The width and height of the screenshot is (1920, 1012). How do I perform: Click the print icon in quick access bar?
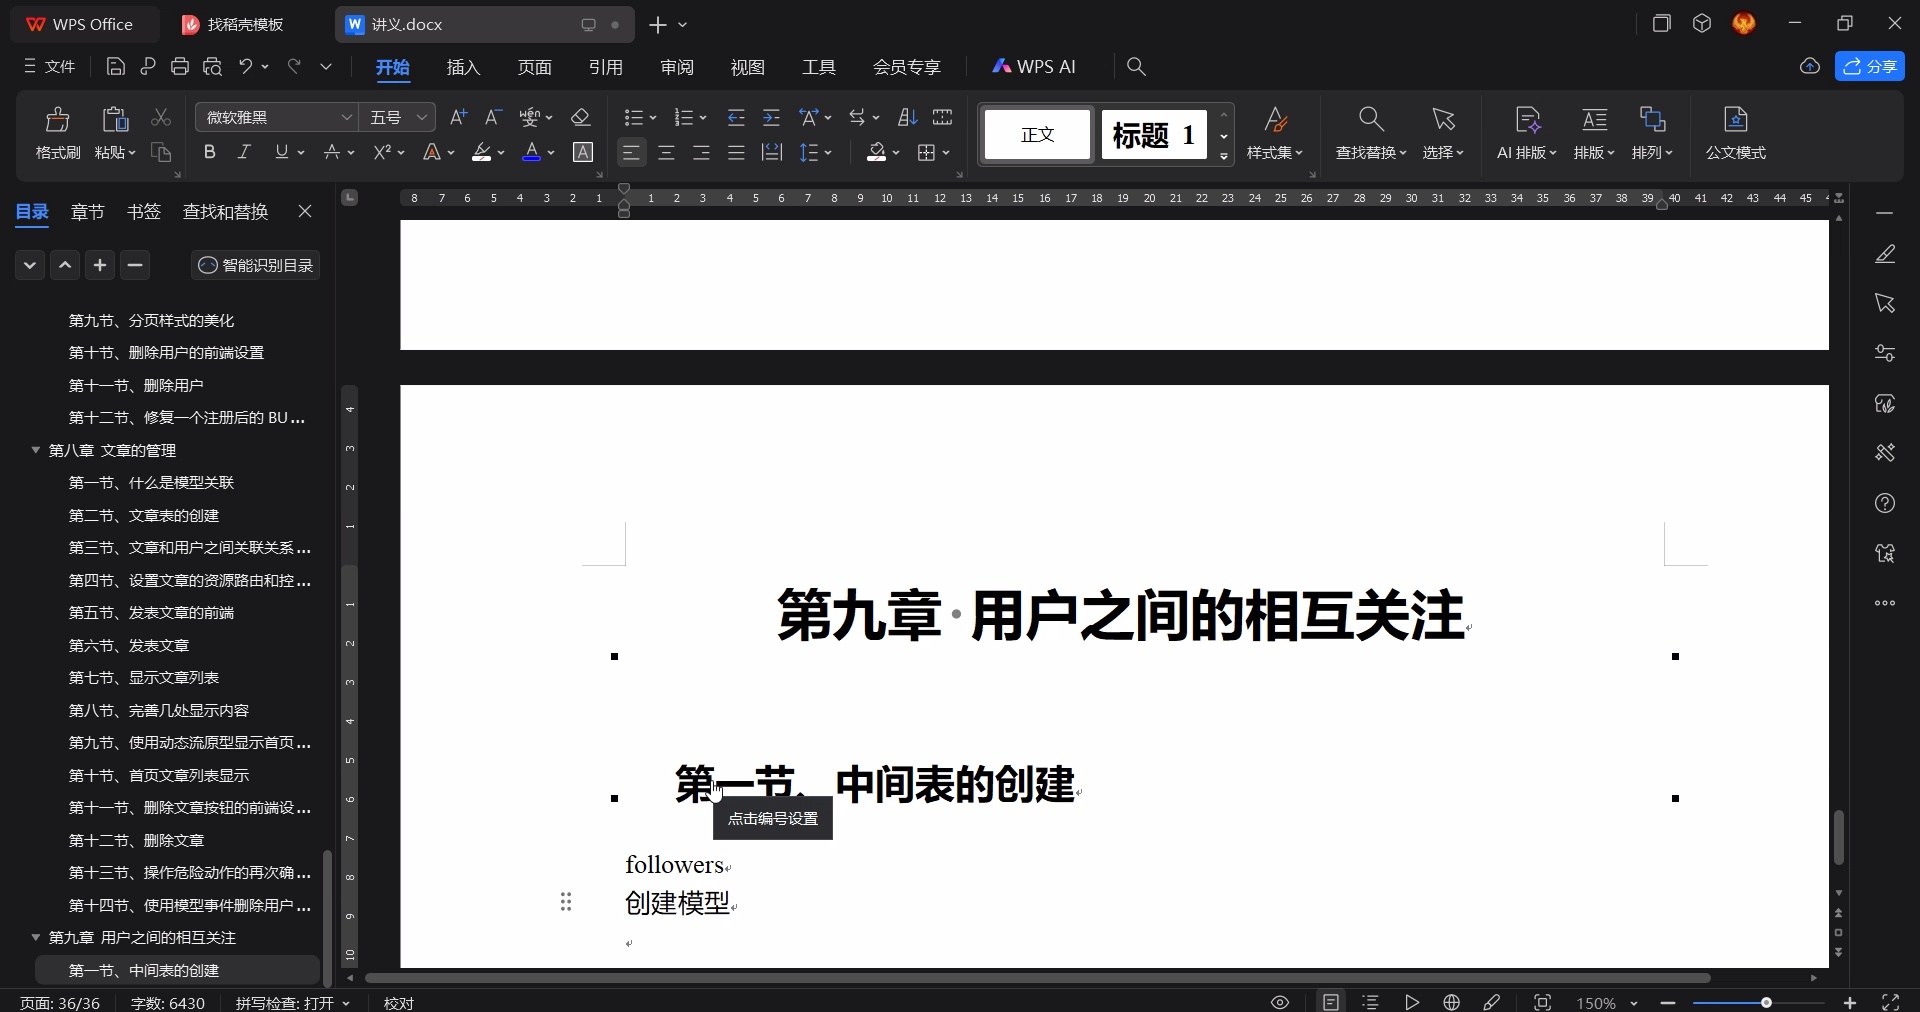(x=180, y=67)
